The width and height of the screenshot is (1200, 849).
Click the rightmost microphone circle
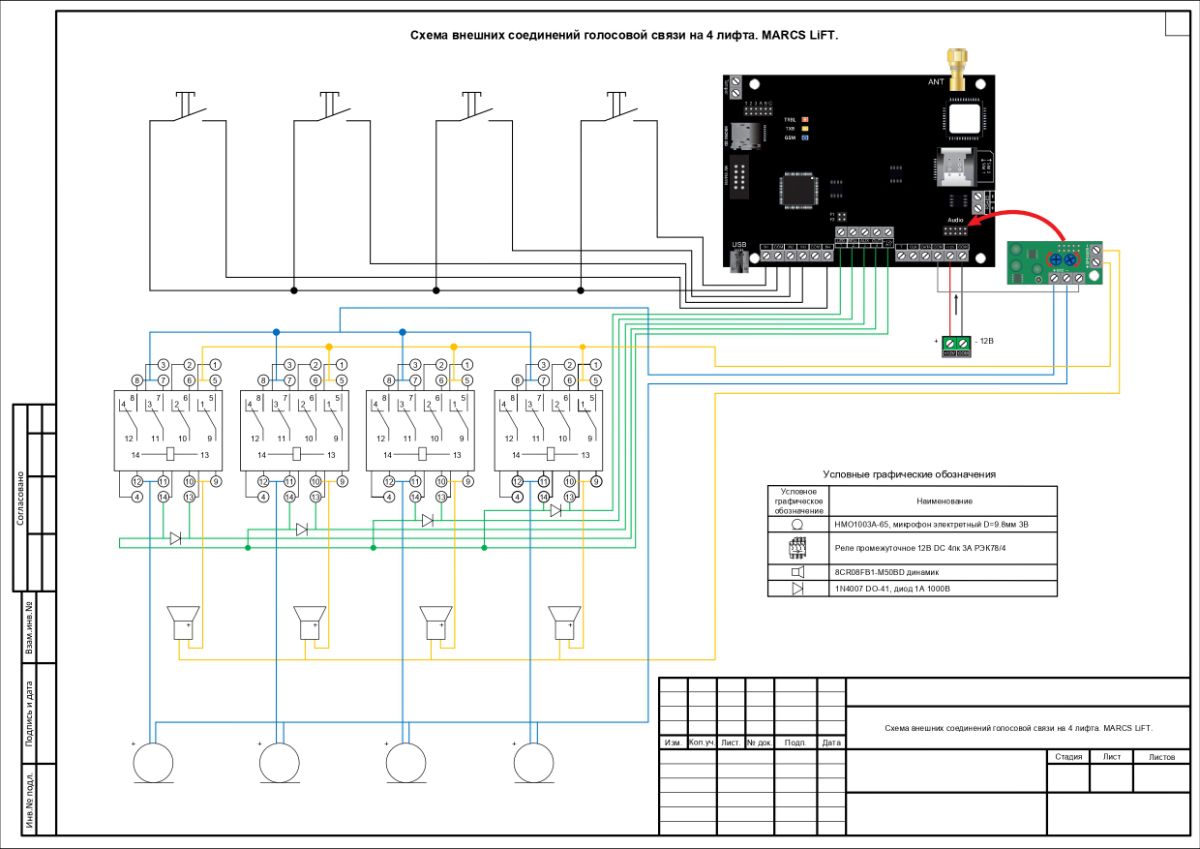coord(533,765)
